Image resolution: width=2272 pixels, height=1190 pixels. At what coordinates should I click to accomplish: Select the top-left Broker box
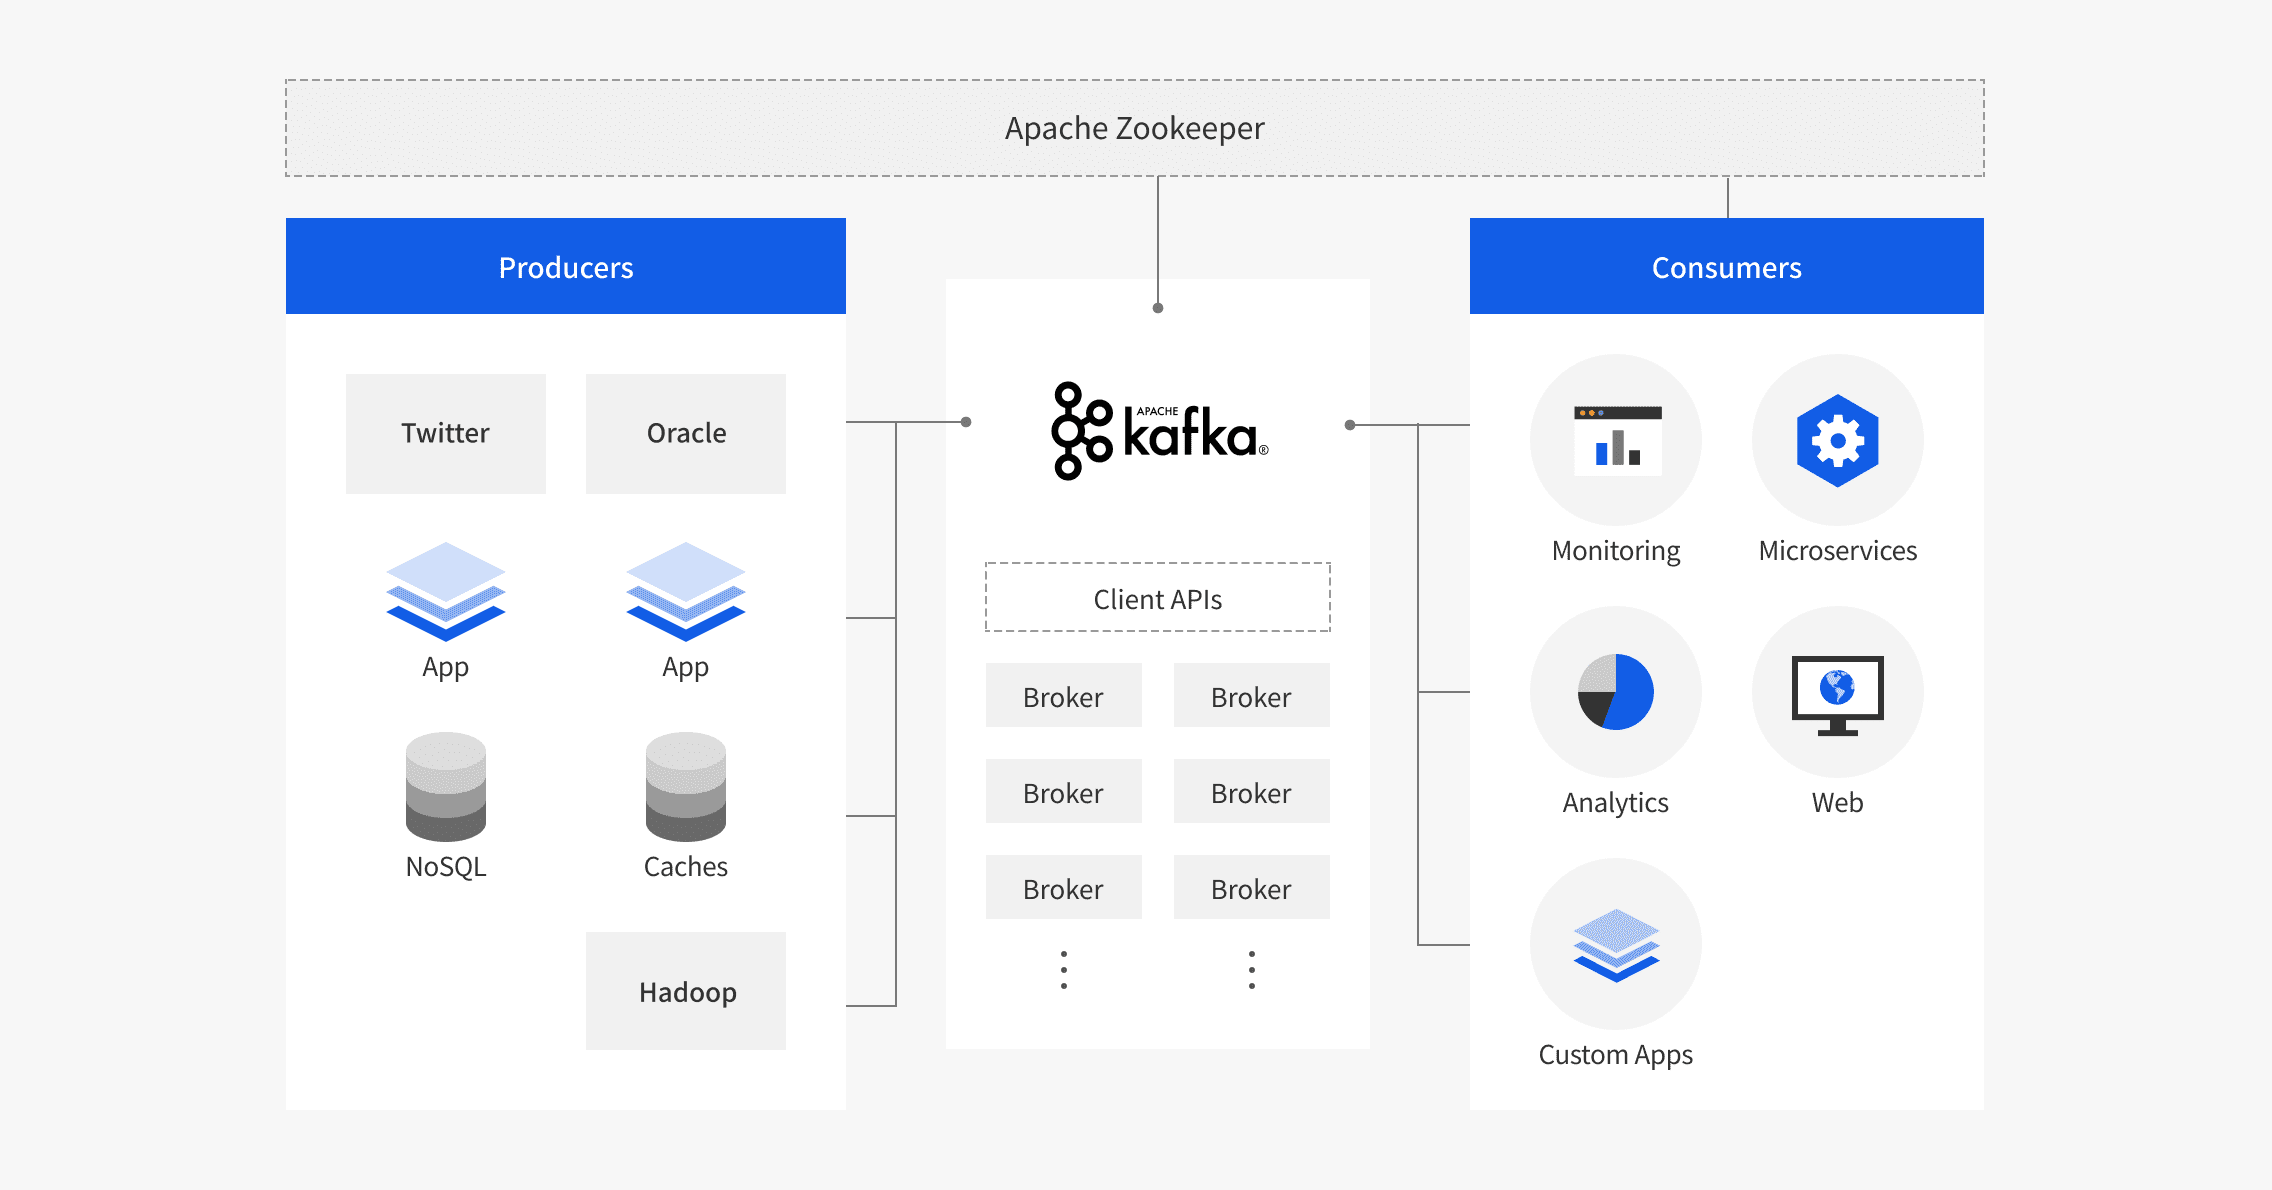1063,696
